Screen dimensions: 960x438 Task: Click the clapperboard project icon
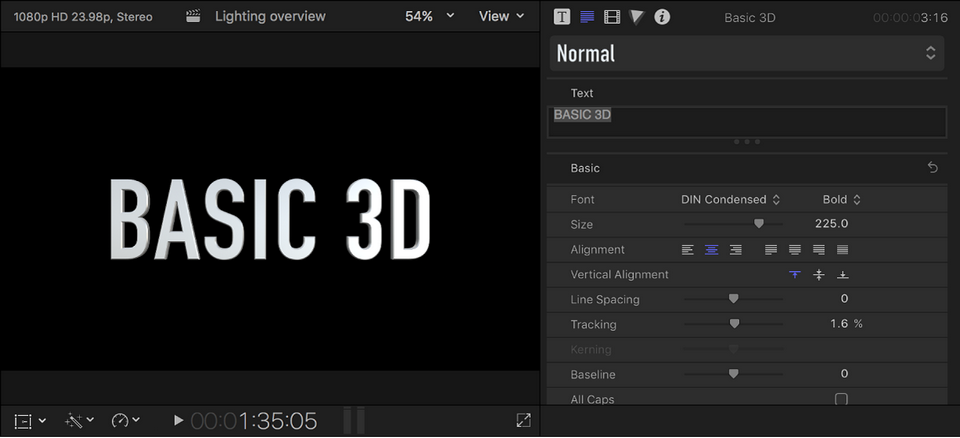[193, 17]
